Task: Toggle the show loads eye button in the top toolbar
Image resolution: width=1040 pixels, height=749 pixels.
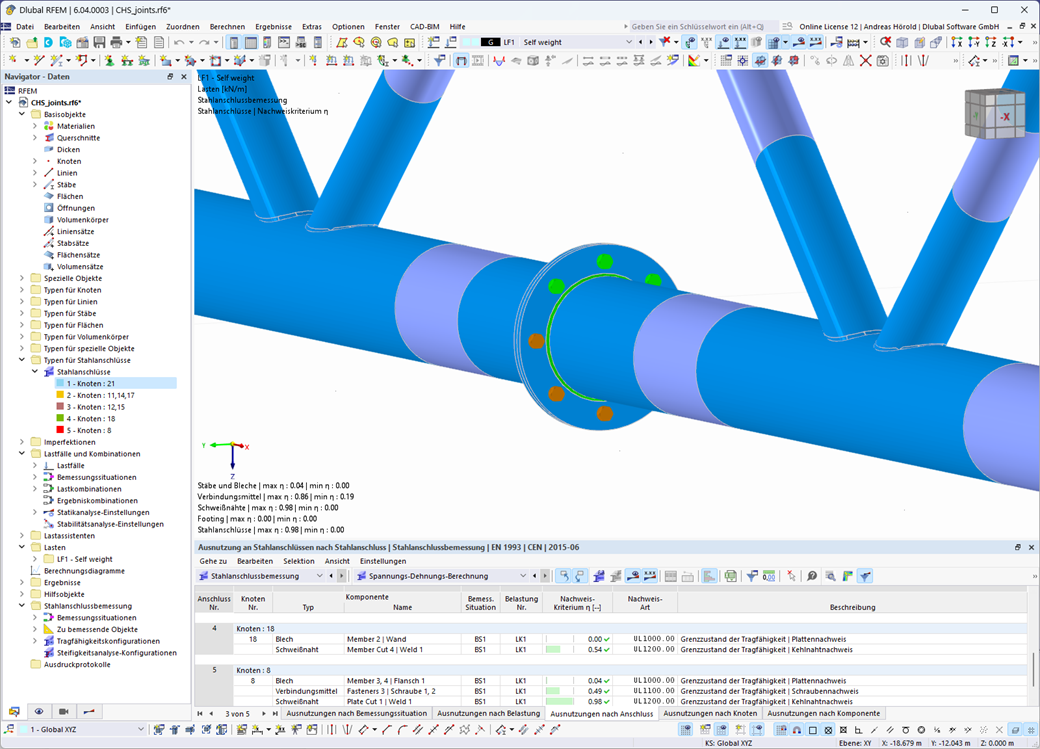Action: click(x=723, y=42)
